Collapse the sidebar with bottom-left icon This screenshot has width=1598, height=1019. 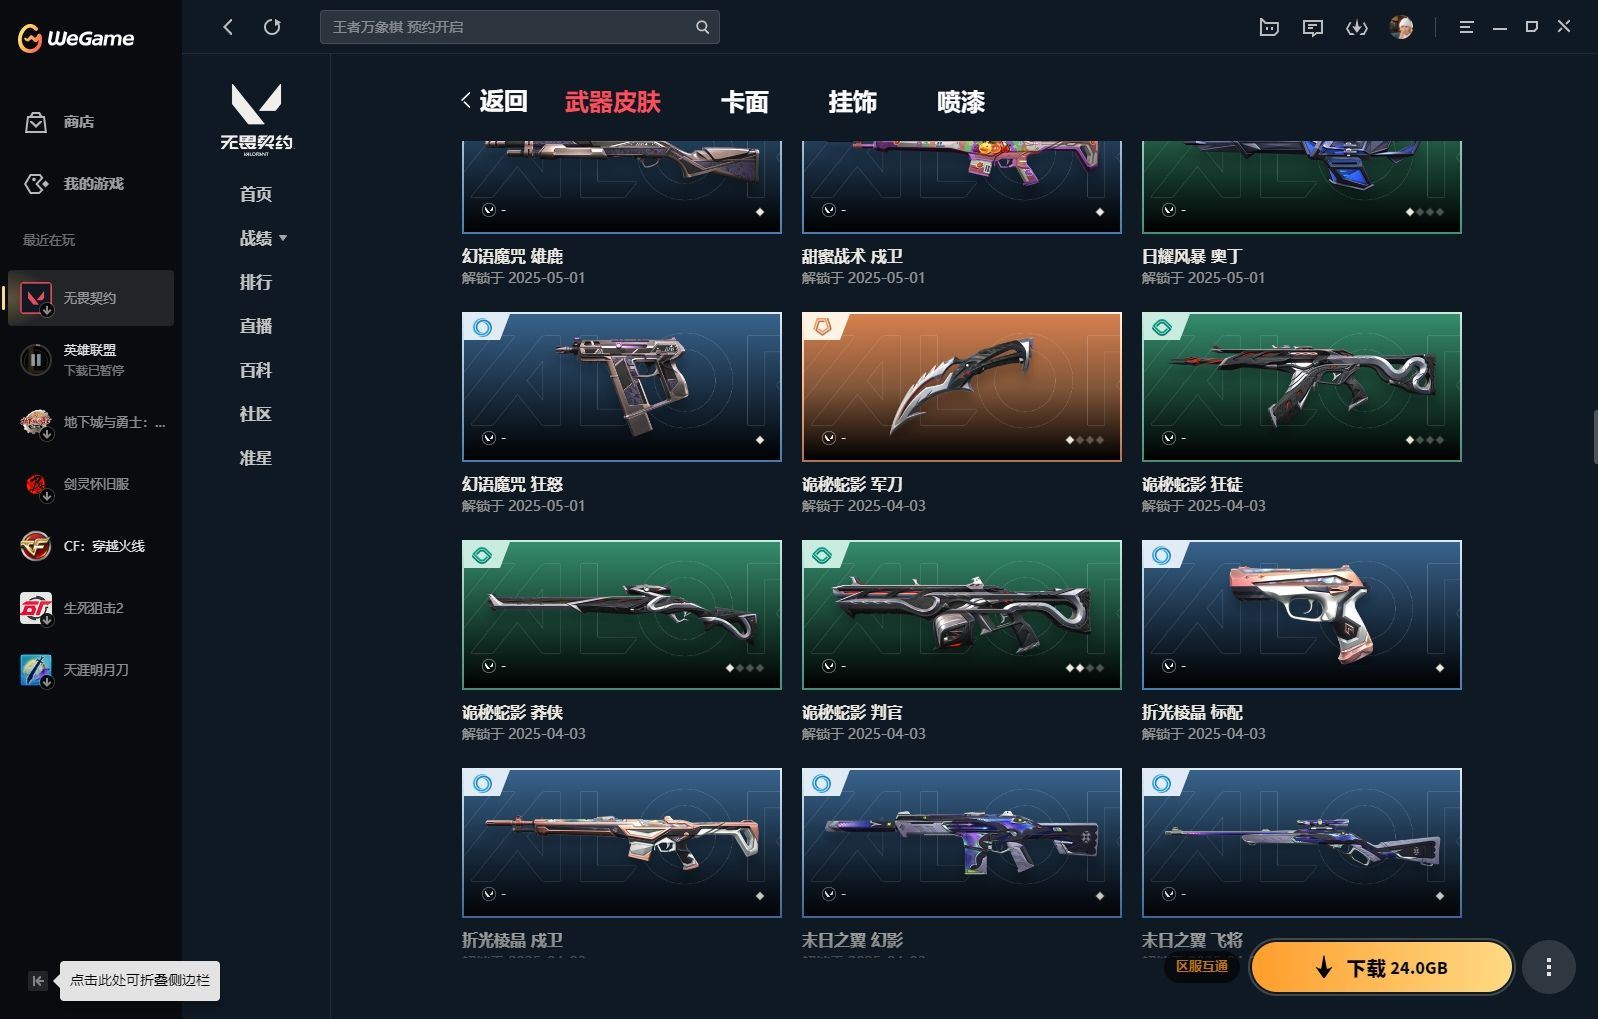coord(37,981)
